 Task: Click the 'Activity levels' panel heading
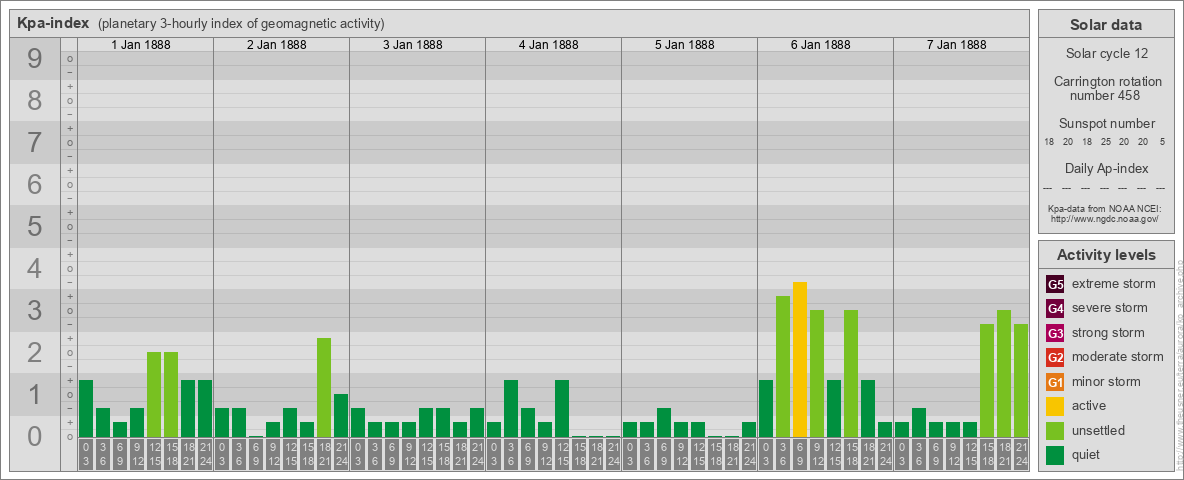coord(1106,255)
